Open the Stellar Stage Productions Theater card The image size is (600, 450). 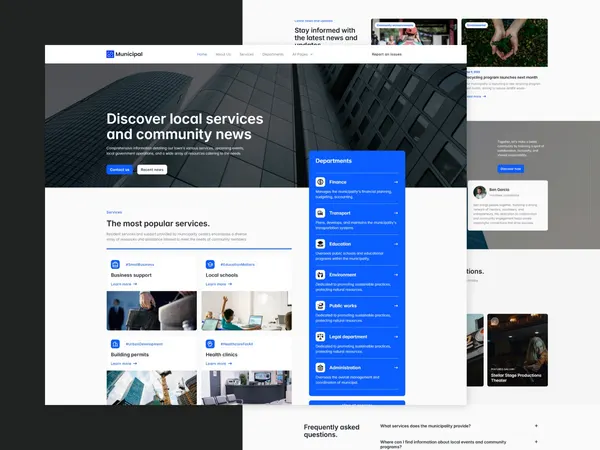click(517, 350)
